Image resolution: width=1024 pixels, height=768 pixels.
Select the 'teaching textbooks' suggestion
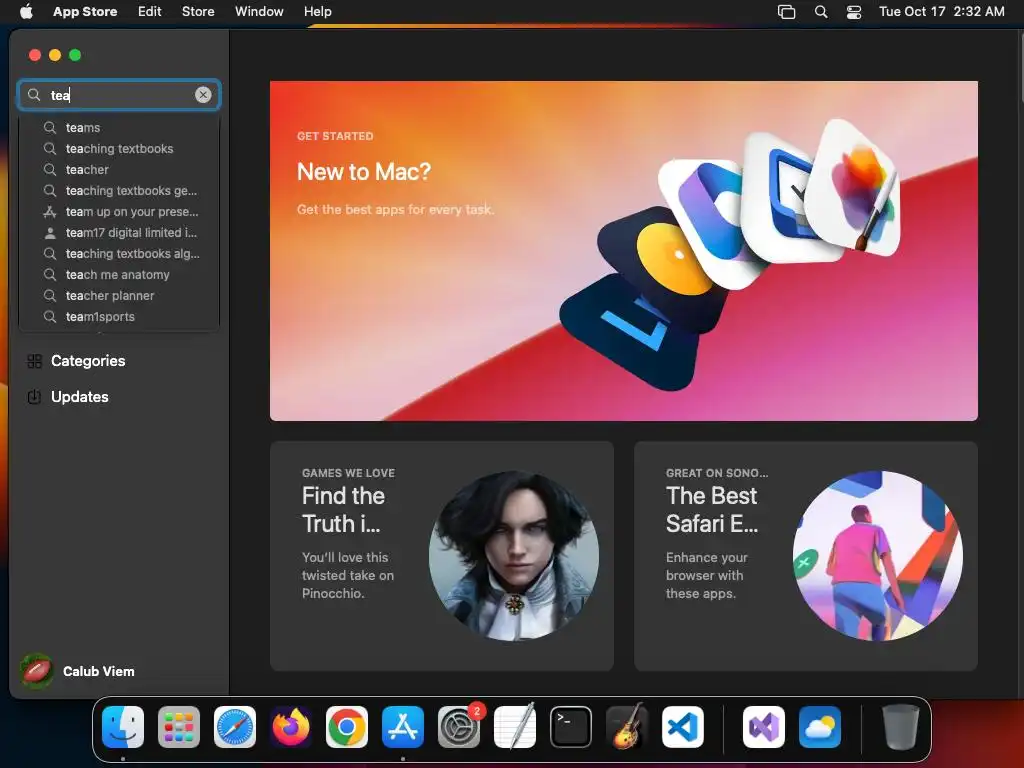tap(120, 148)
